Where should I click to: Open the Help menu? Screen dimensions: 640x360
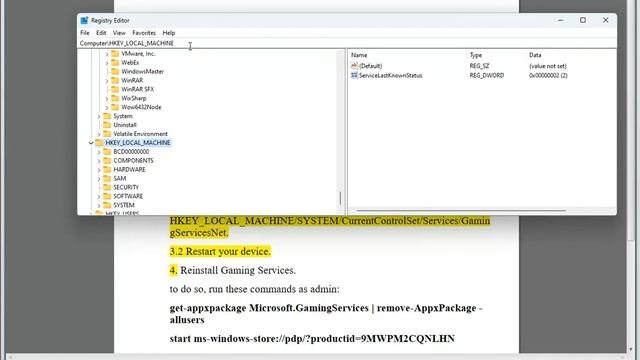tap(169, 33)
